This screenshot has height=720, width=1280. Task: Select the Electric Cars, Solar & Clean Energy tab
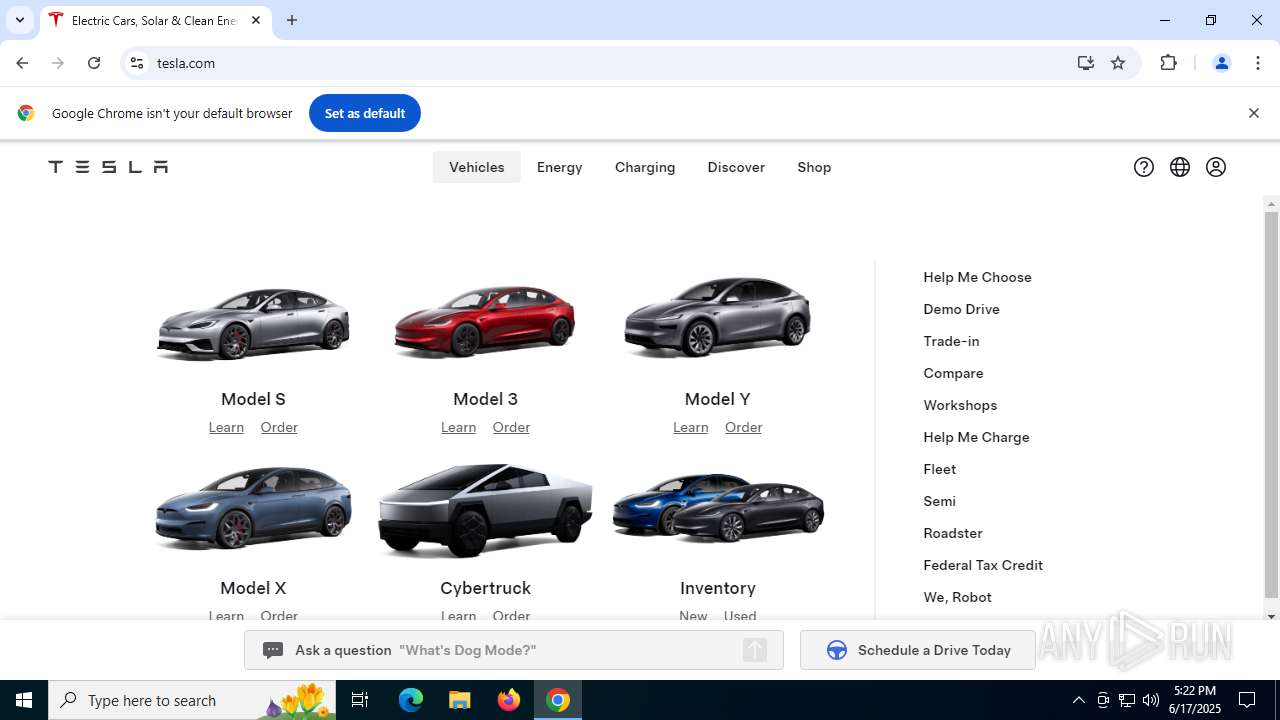[155, 20]
